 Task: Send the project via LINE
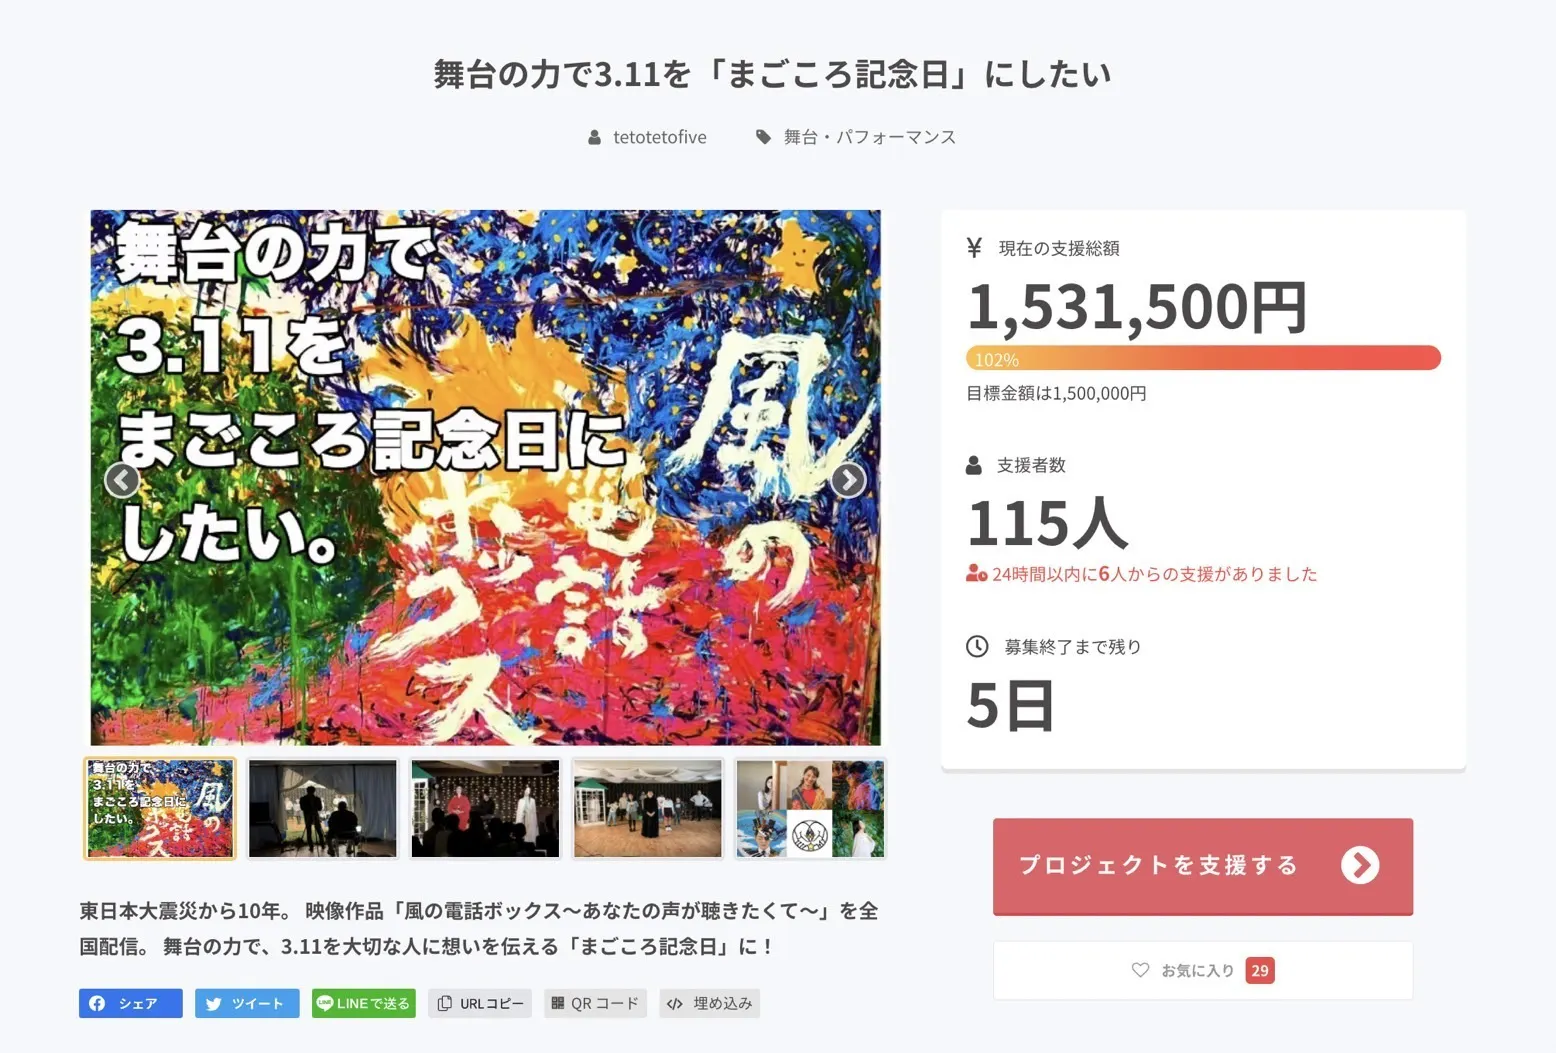click(x=364, y=1003)
